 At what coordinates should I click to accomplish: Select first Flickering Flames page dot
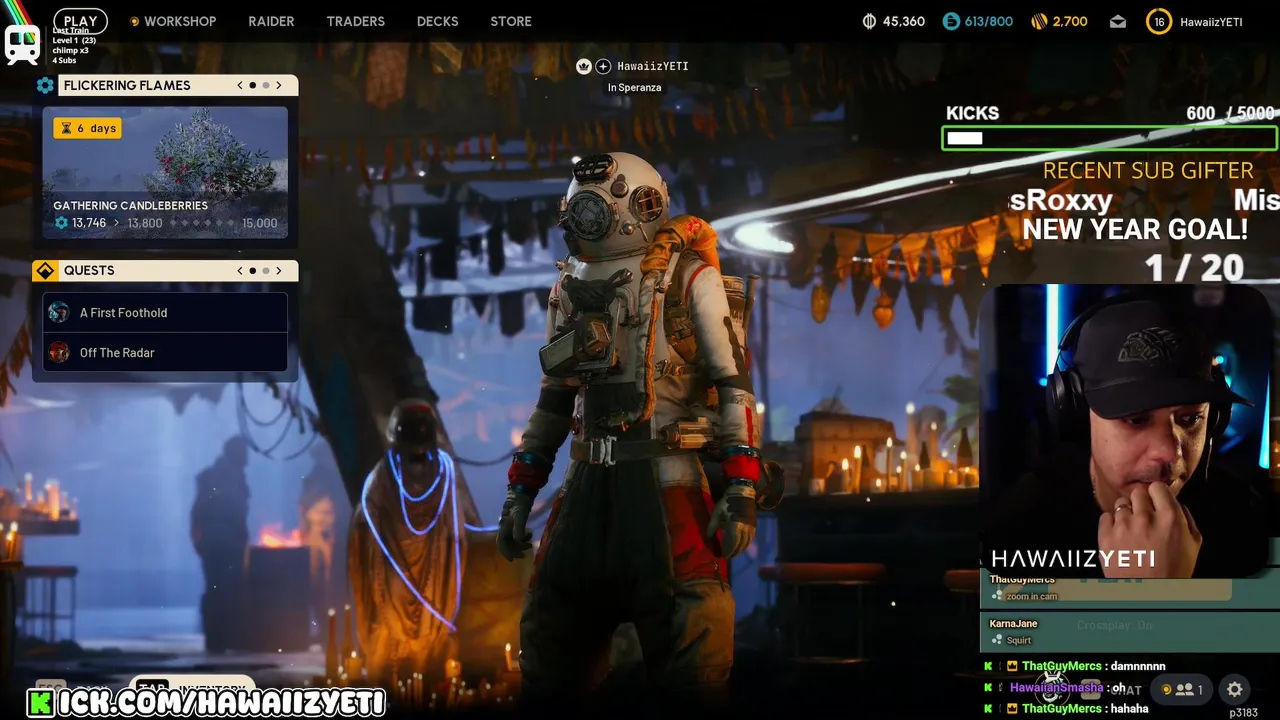tap(253, 85)
